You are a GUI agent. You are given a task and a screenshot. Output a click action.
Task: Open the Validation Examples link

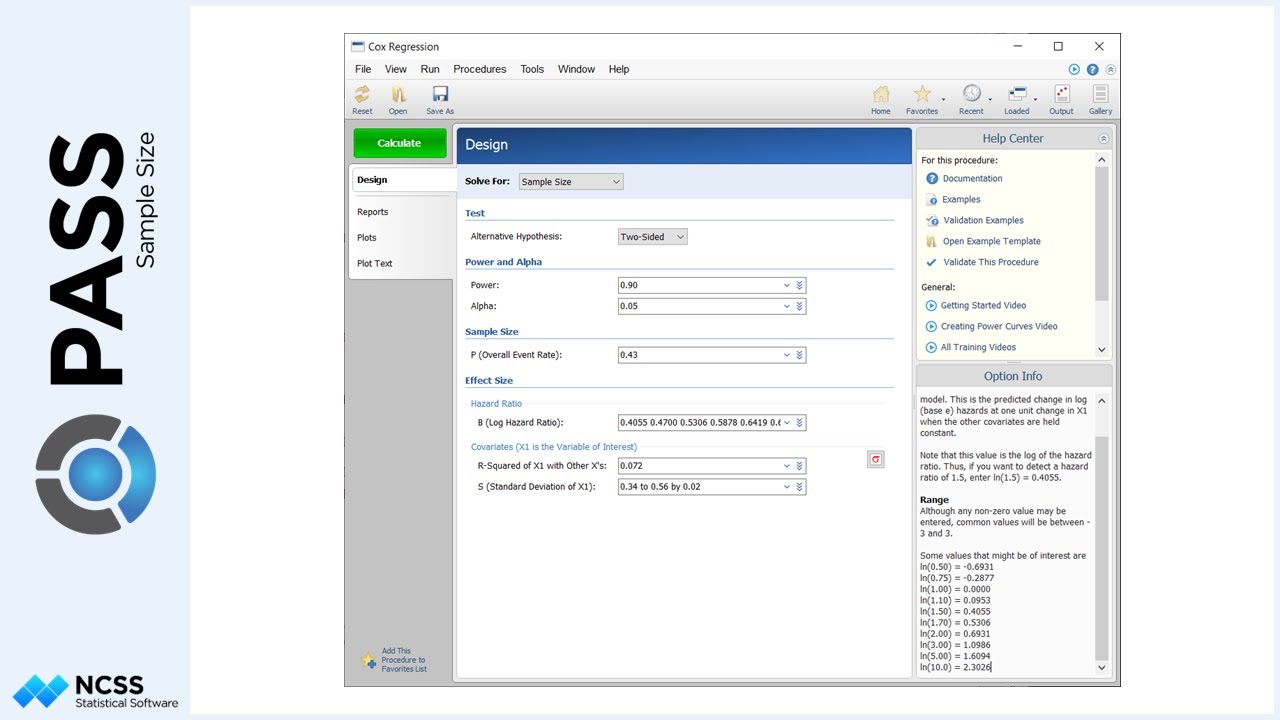coord(983,221)
